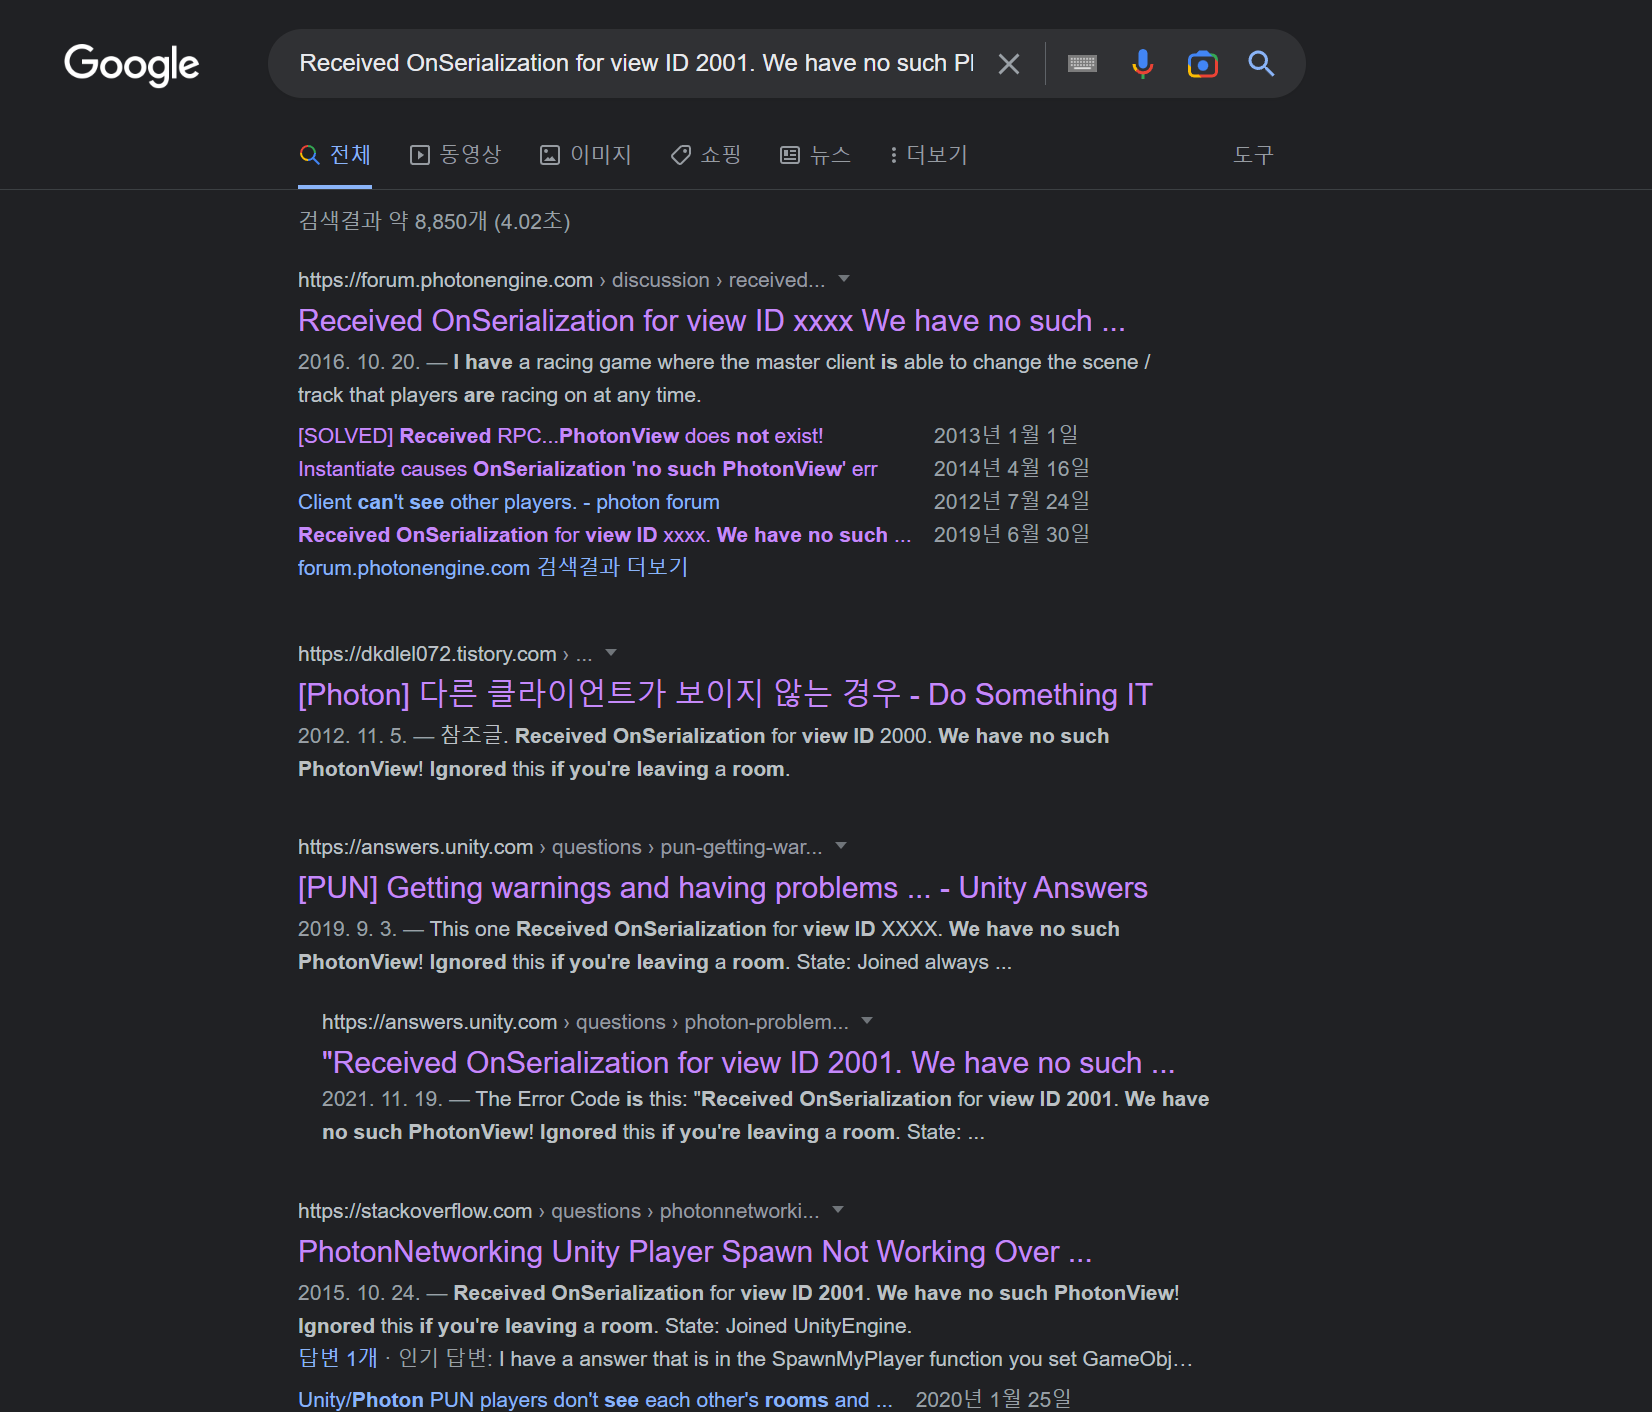Screen dimensions: 1652x1412
Task: Switch to the 이미지 images tab
Action: pos(586,155)
